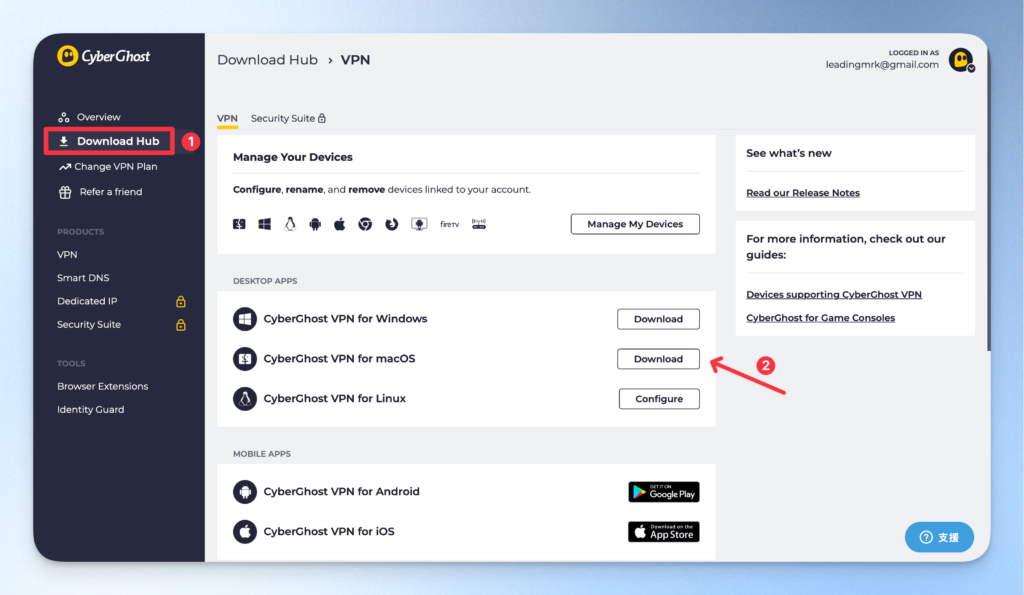Click iOS Apple icon in Mobile Apps
This screenshot has width=1024, height=595.
tap(245, 532)
